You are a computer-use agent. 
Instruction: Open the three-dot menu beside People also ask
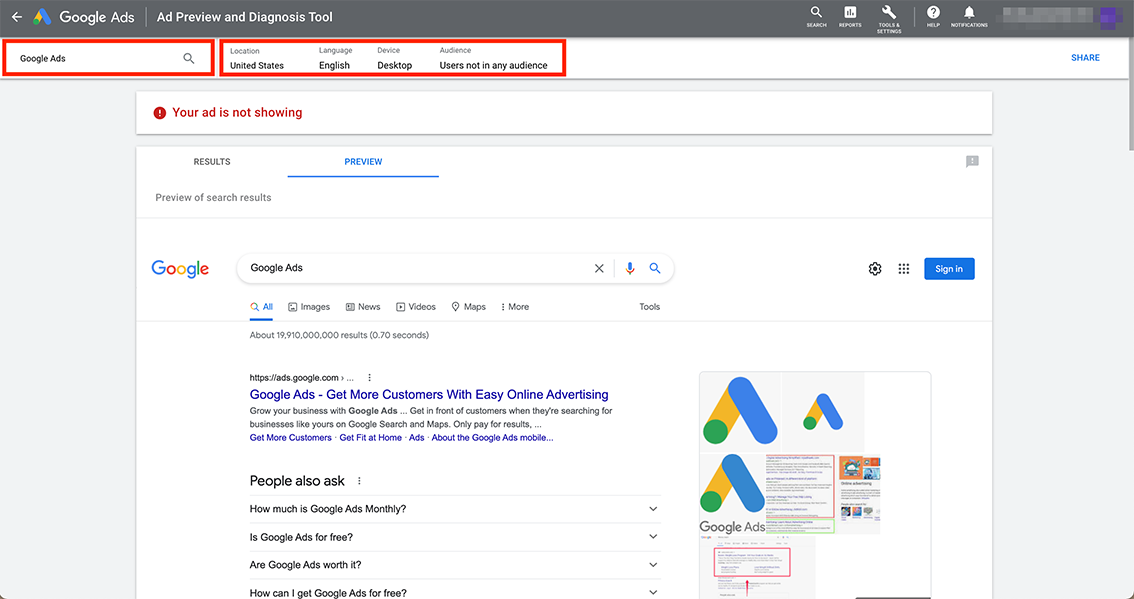coord(359,481)
